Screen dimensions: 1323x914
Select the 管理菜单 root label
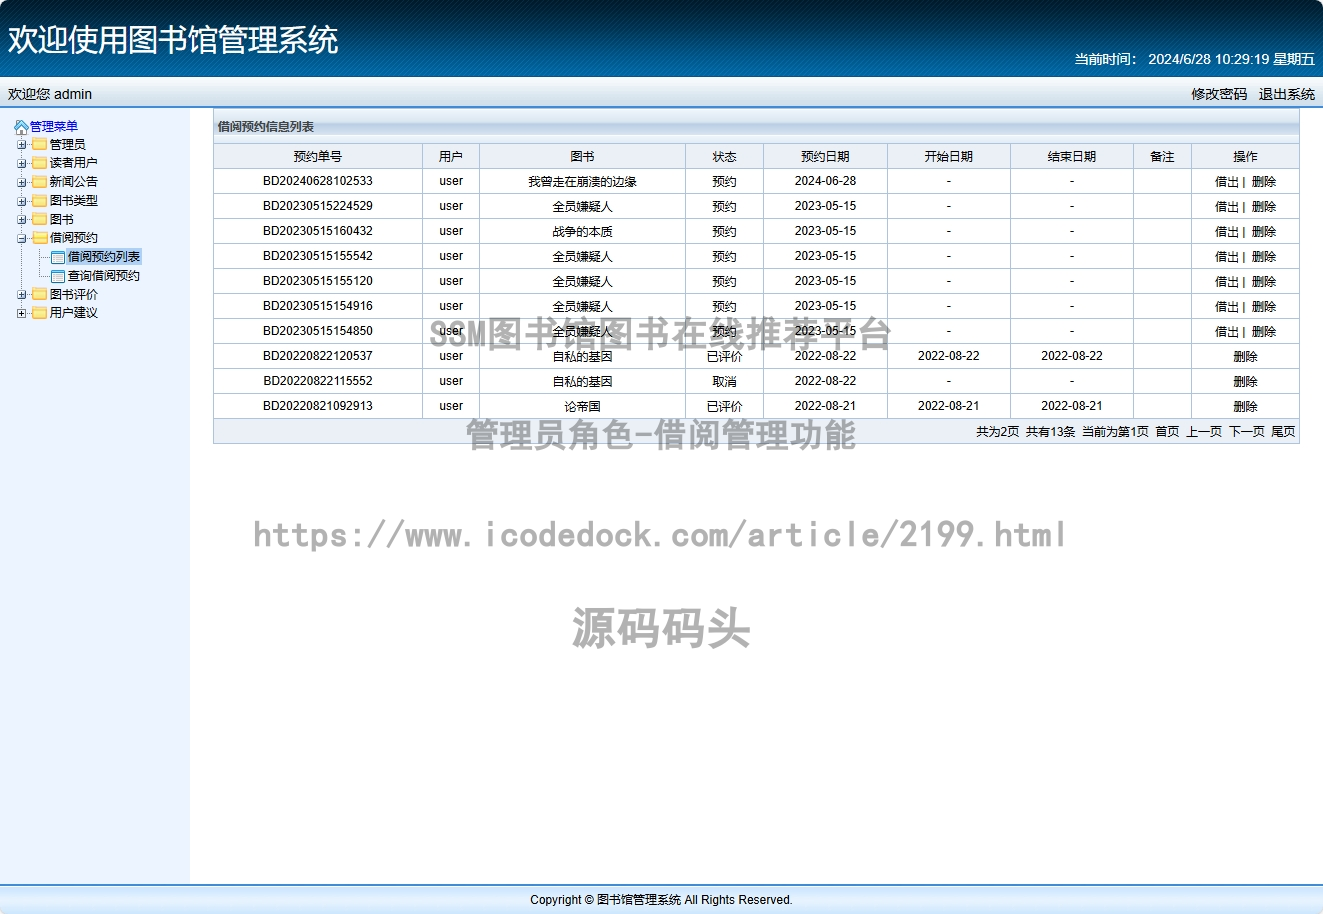pos(54,127)
